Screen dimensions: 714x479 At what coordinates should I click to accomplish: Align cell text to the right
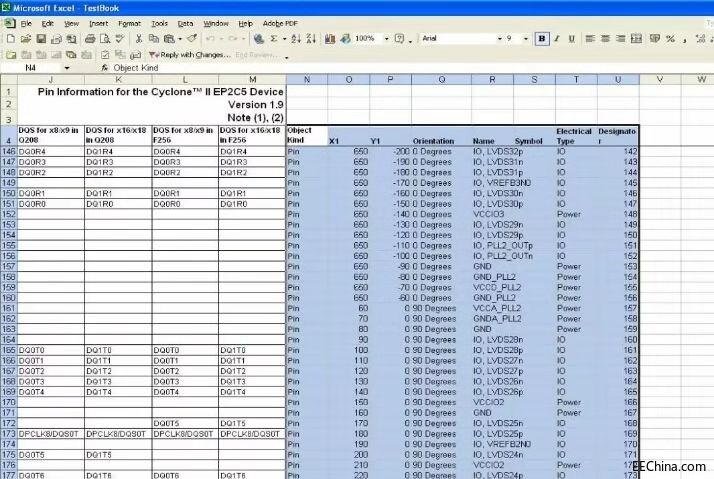point(620,39)
